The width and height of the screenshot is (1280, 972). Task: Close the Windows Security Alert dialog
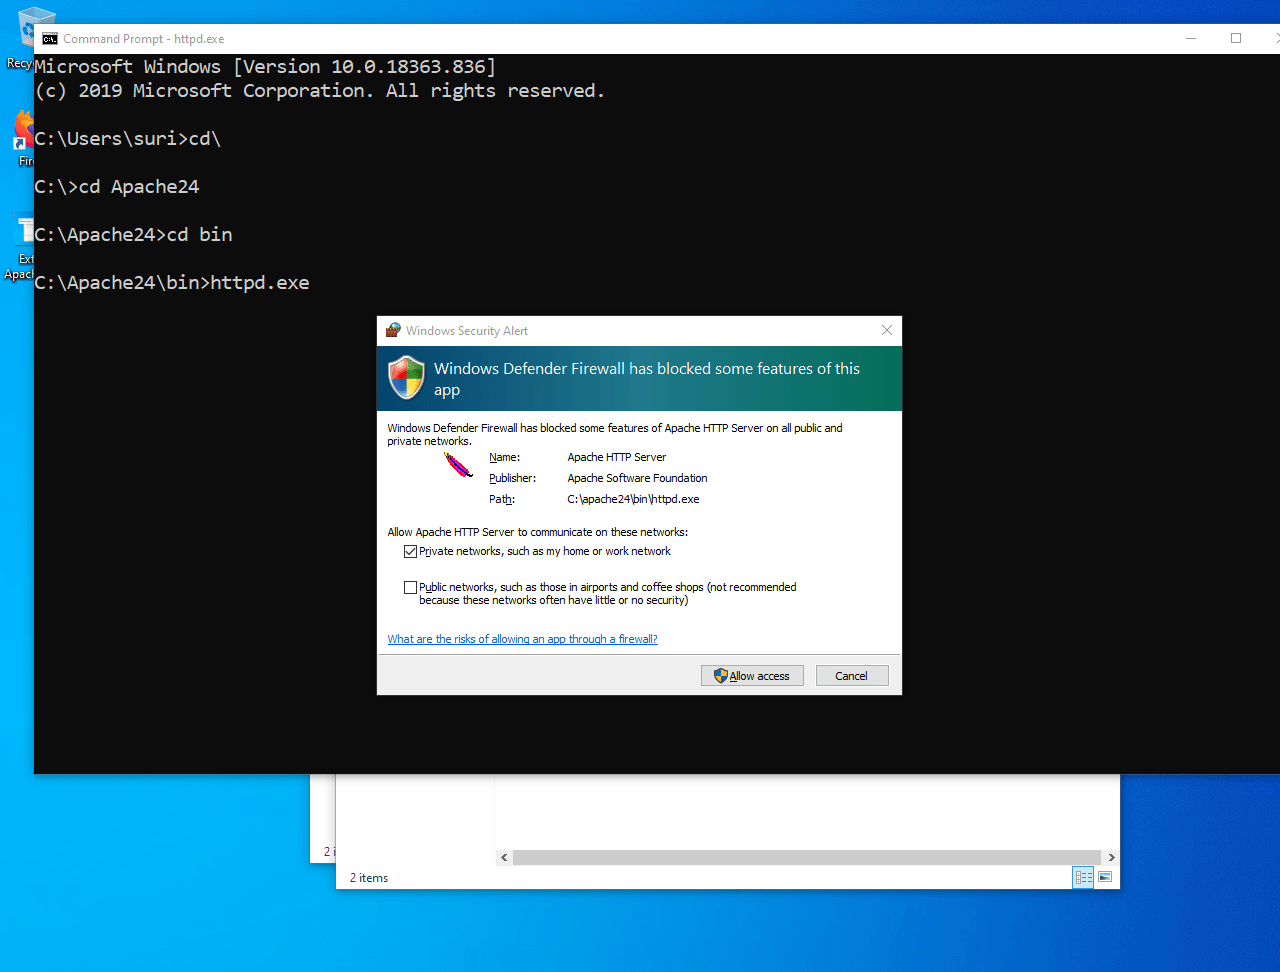pos(886,330)
